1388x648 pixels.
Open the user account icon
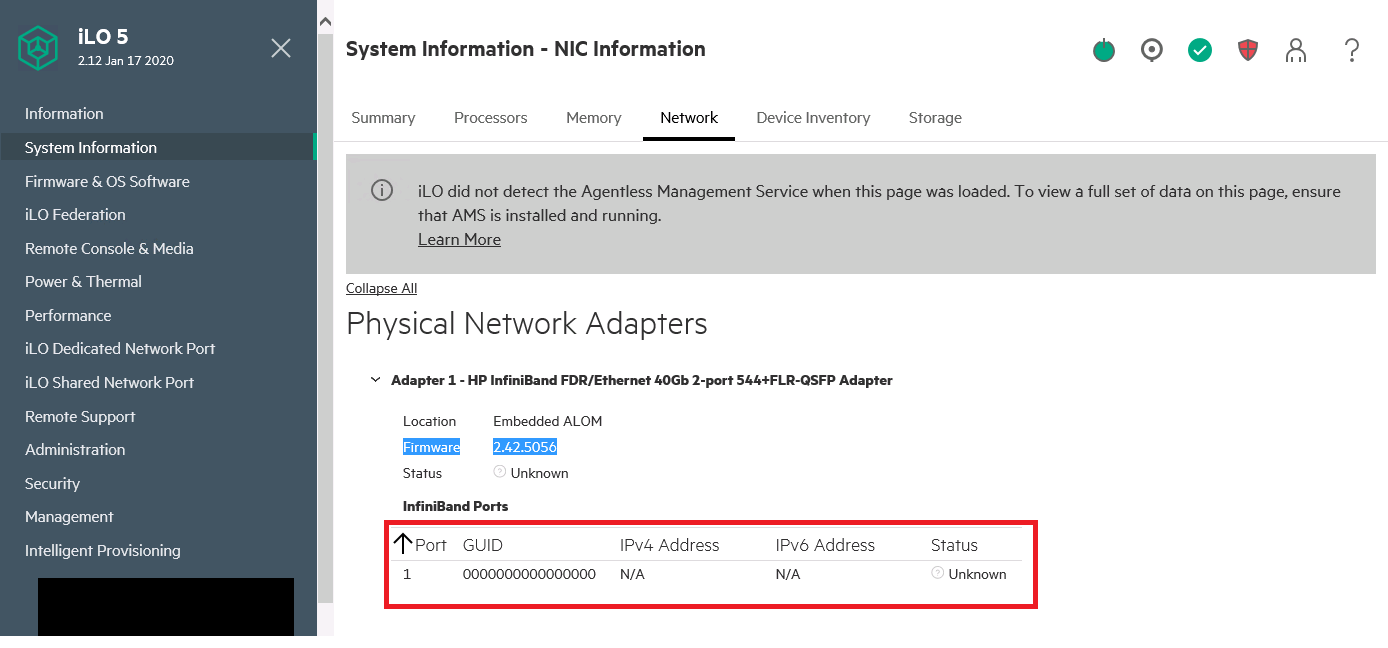[x=1296, y=51]
